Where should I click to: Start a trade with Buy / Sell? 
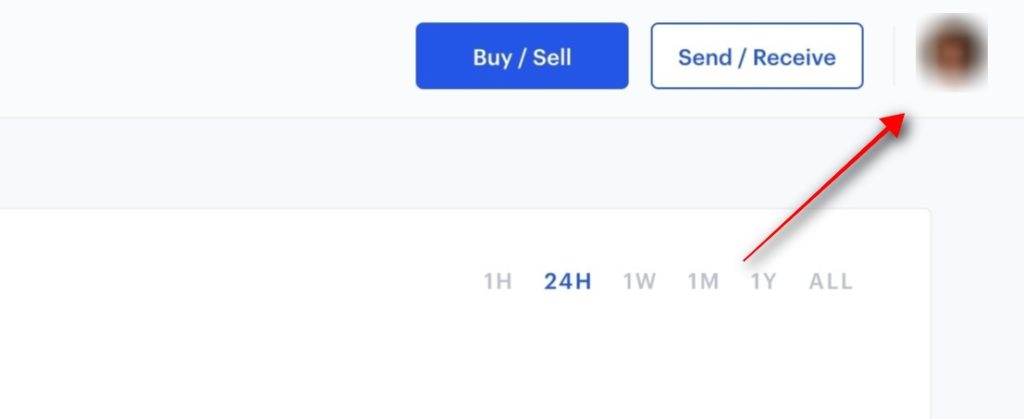pyautogui.click(x=522, y=56)
